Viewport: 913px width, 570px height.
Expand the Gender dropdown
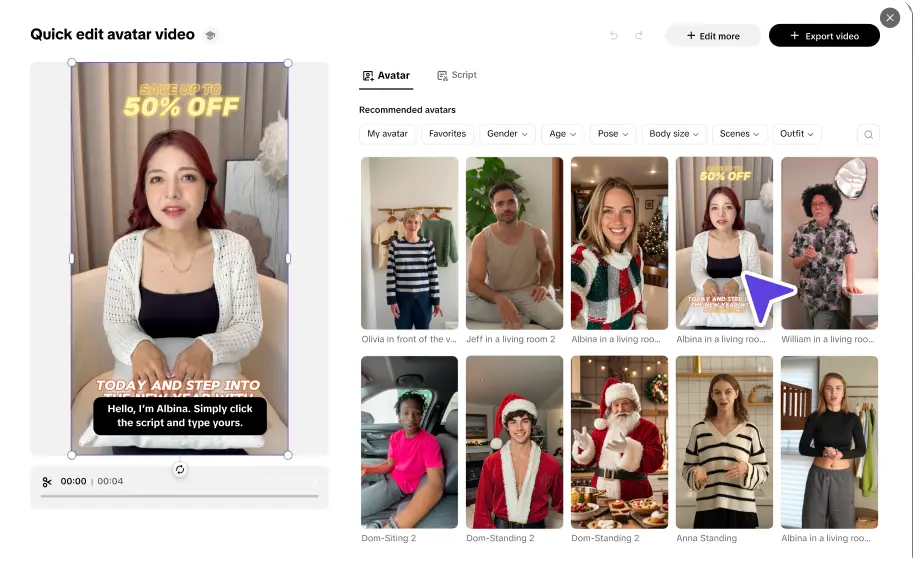point(508,134)
